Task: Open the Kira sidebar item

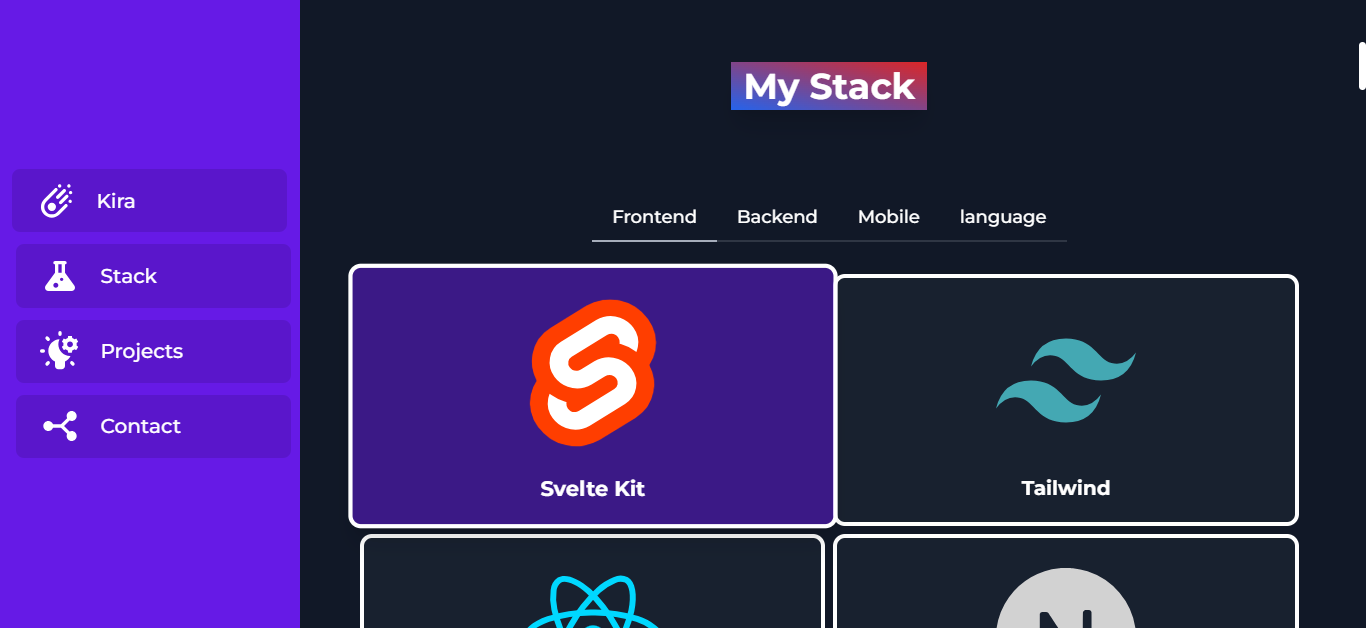Action: click(x=149, y=200)
